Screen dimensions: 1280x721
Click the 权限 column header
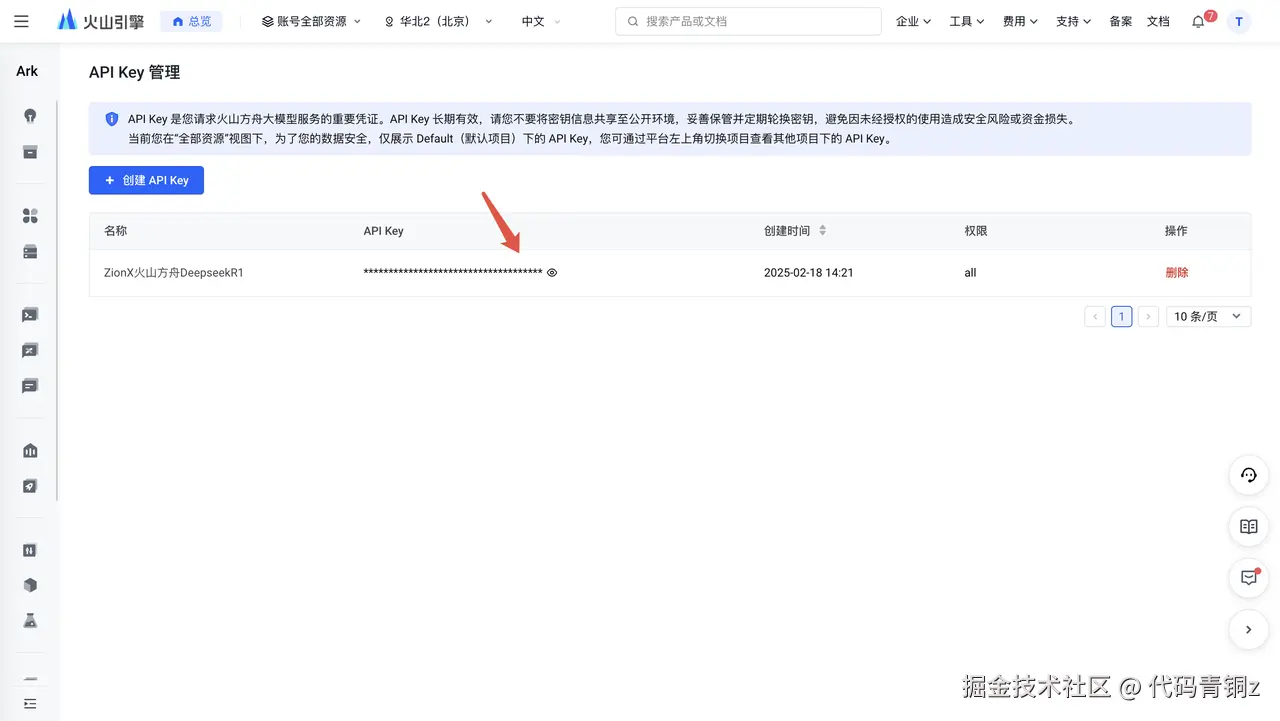tap(975, 230)
